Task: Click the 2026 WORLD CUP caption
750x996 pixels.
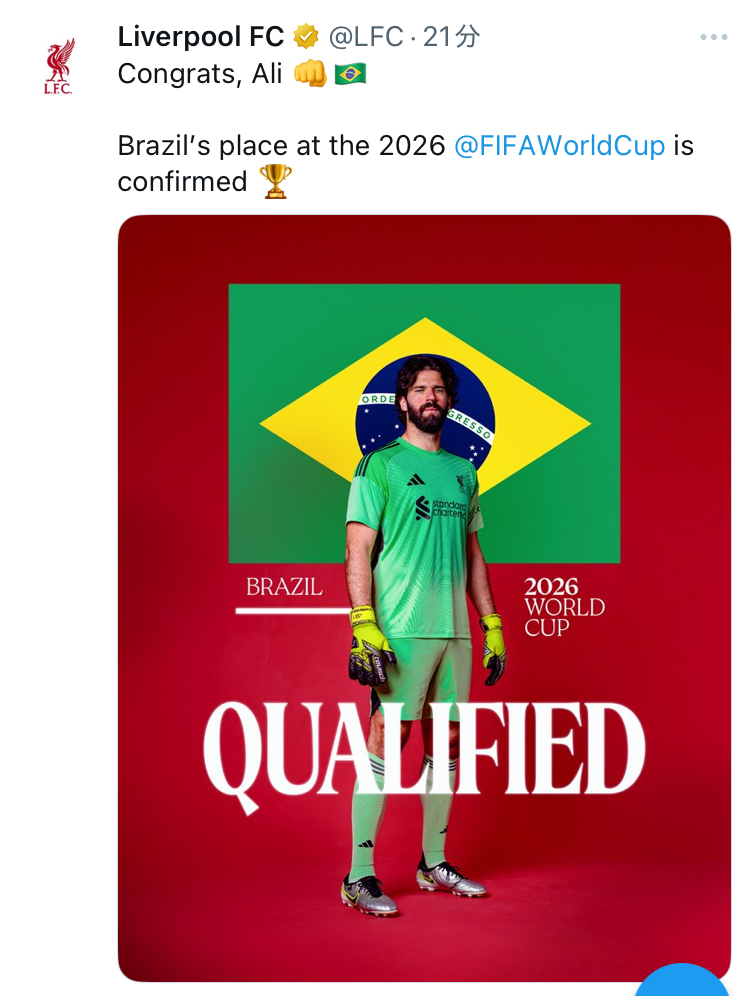Action: click(564, 607)
